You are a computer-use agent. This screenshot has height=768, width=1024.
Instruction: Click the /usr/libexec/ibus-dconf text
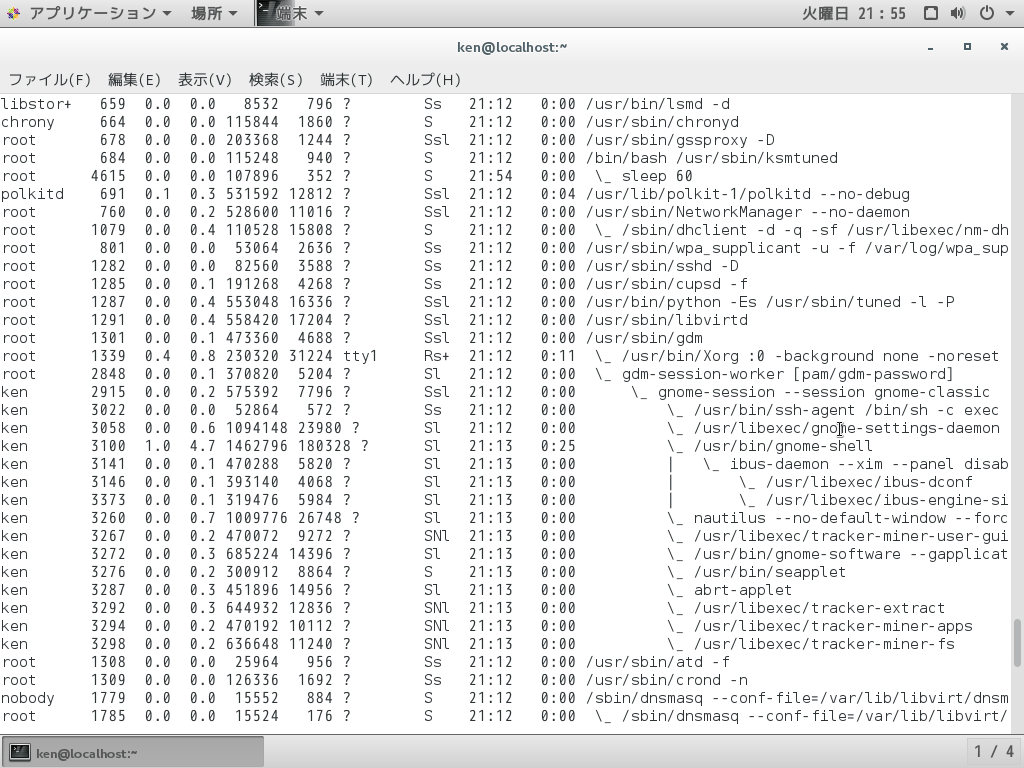(x=869, y=482)
